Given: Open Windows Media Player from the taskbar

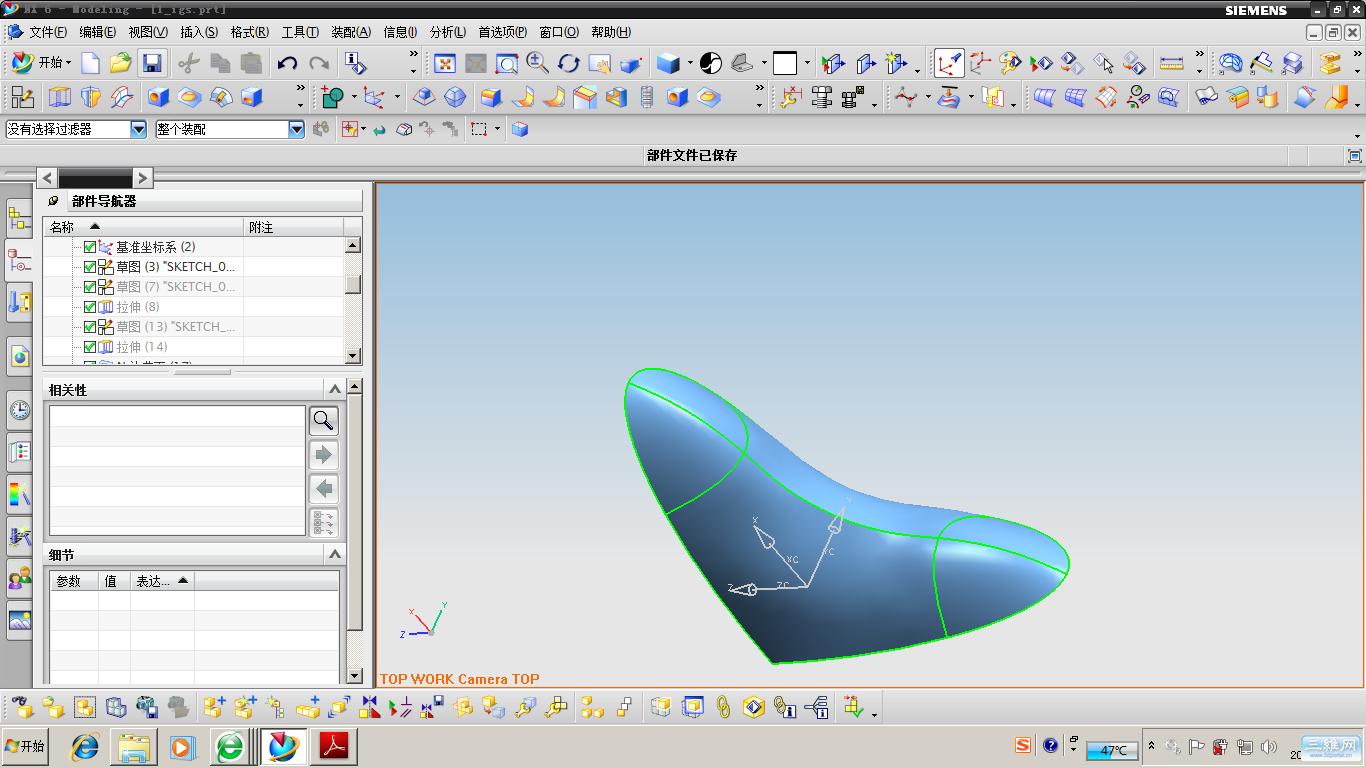Looking at the screenshot, I should 182,746.
